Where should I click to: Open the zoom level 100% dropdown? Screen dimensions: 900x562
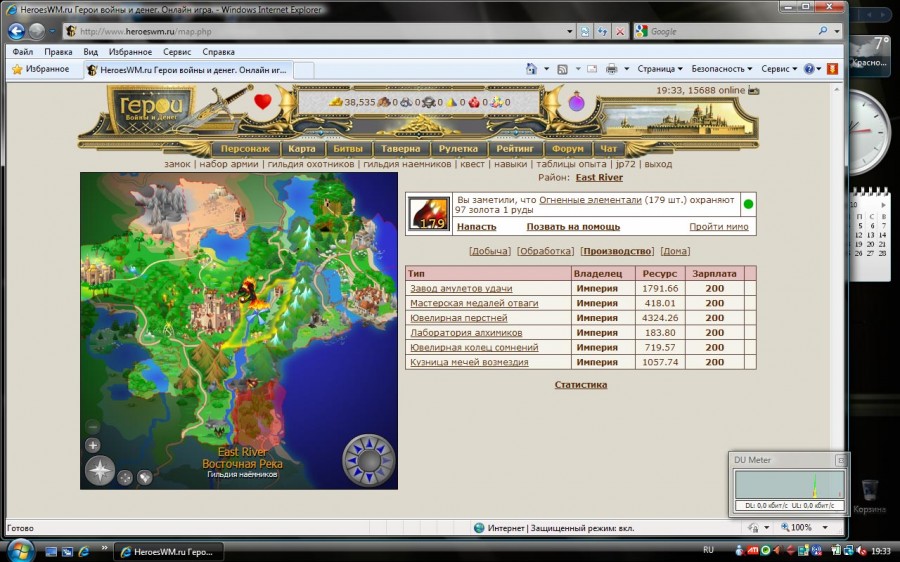pyautogui.click(x=825, y=527)
